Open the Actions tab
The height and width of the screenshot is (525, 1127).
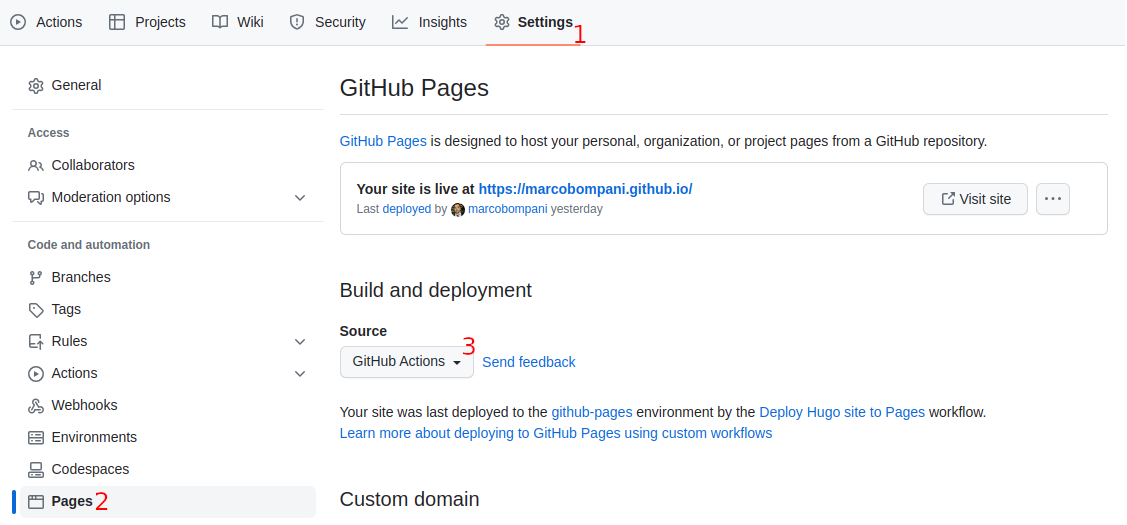tap(47, 22)
